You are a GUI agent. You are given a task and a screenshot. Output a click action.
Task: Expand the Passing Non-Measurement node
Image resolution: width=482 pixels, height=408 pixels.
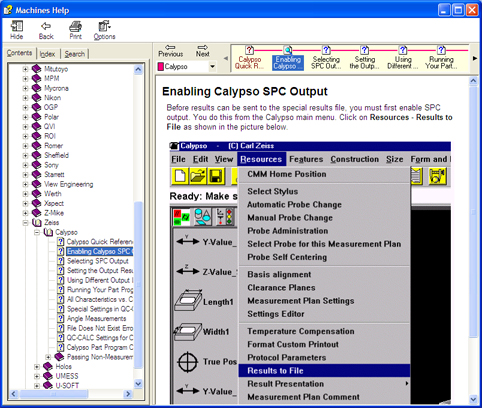48,357
